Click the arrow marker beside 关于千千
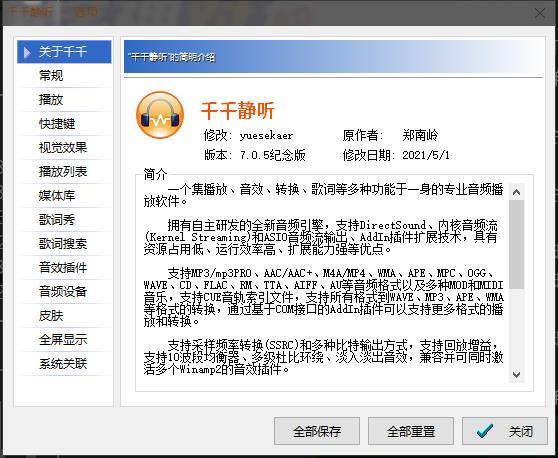The width and height of the screenshot is (558, 458). coord(27,52)
